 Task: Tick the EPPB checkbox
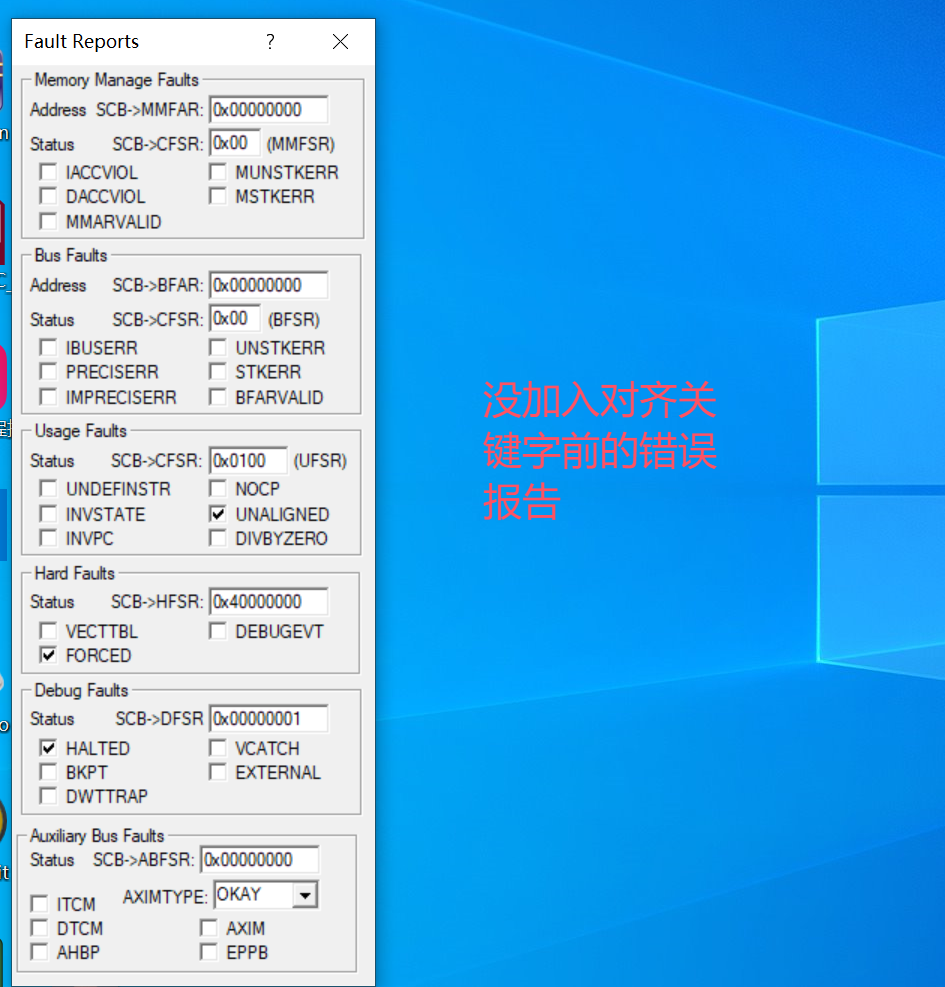coord(209,952)
